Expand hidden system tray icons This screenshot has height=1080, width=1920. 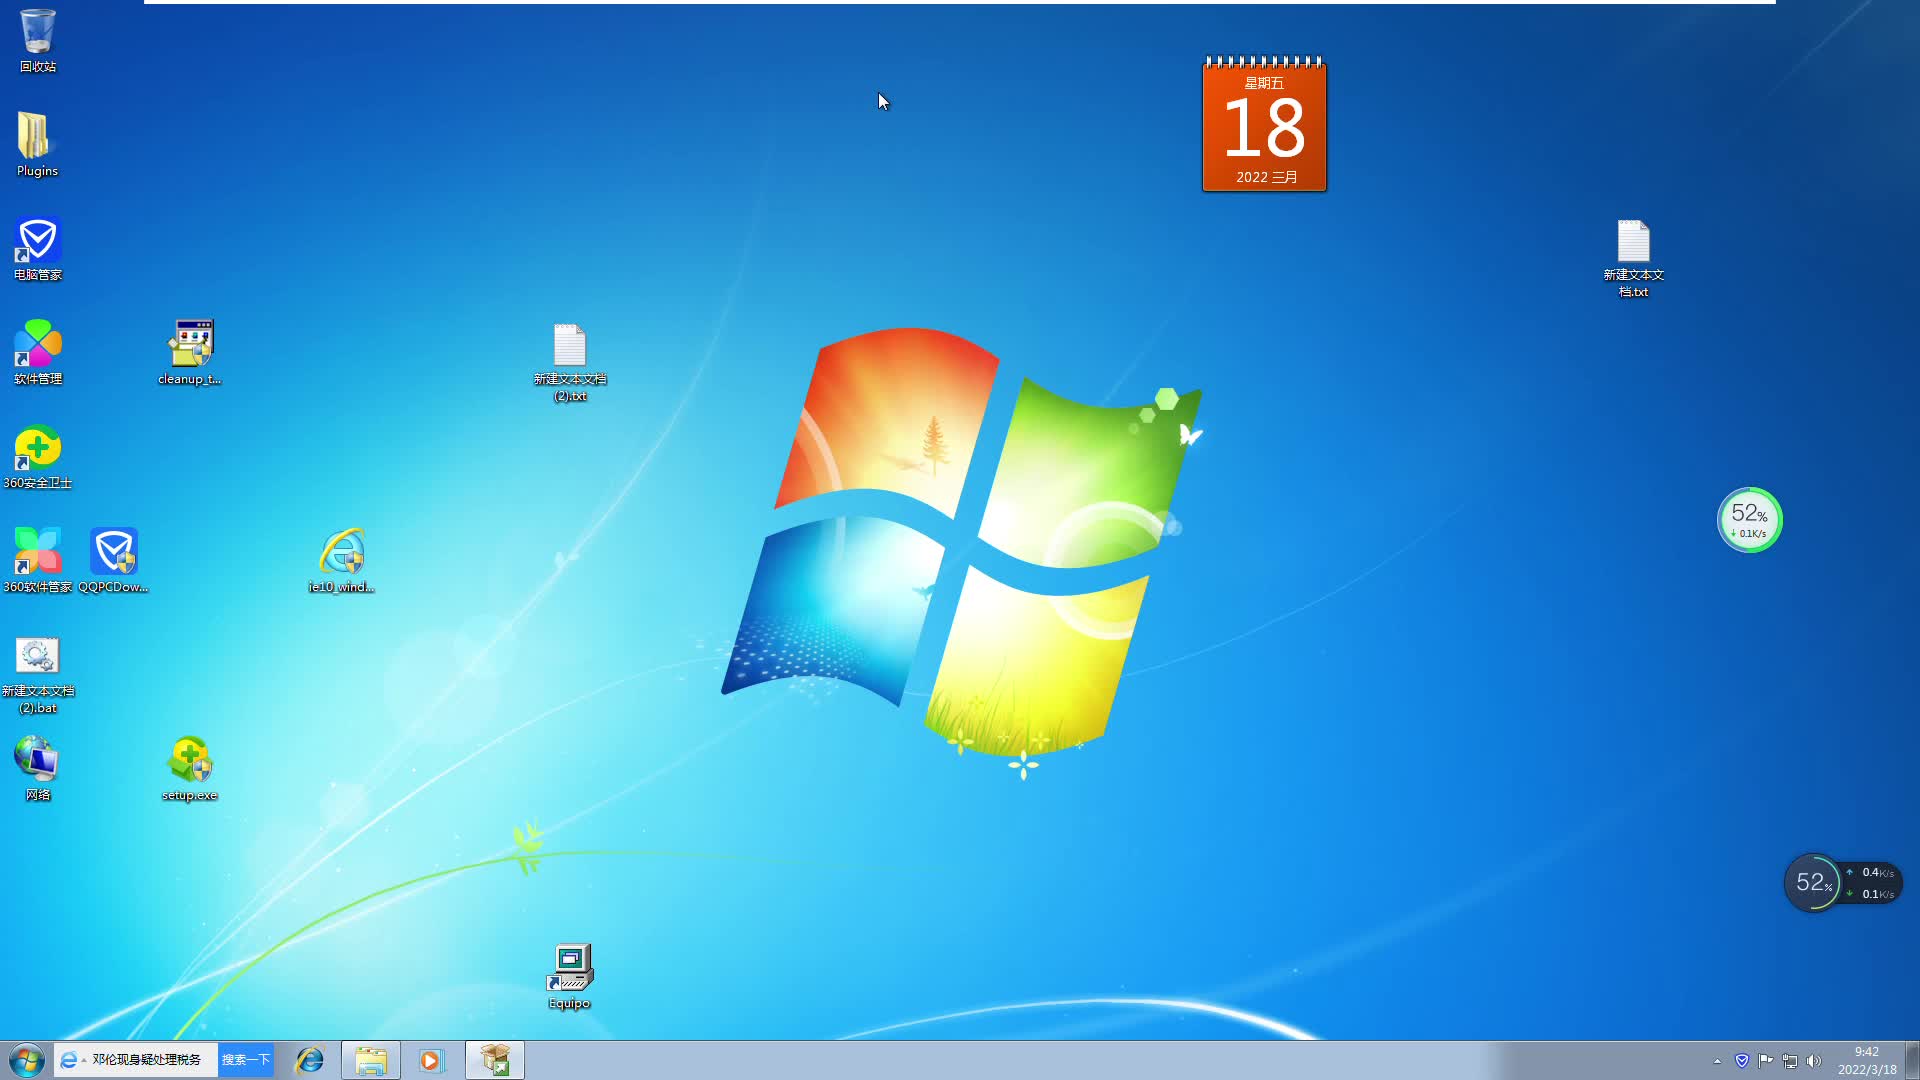click(x=1718, y=1061)
